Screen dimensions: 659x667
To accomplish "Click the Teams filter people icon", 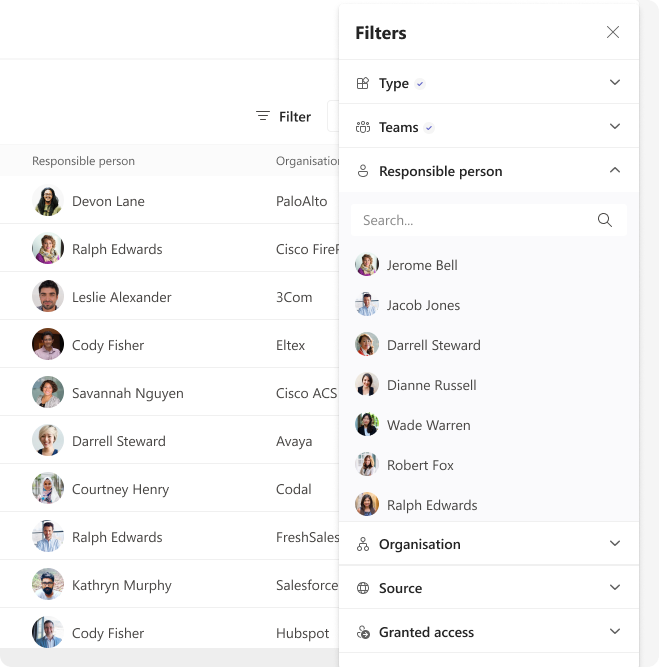I will point(363,128).
